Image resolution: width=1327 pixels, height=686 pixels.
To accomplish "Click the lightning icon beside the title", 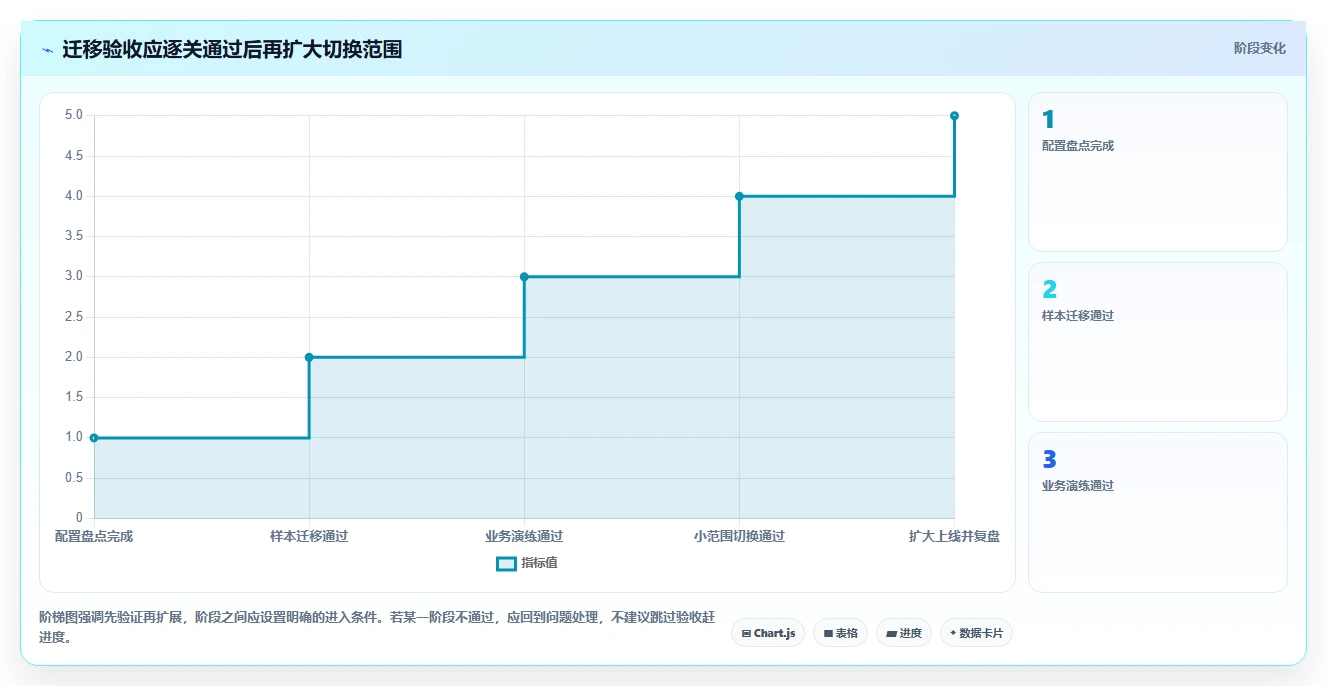I will tap(47, 49).
